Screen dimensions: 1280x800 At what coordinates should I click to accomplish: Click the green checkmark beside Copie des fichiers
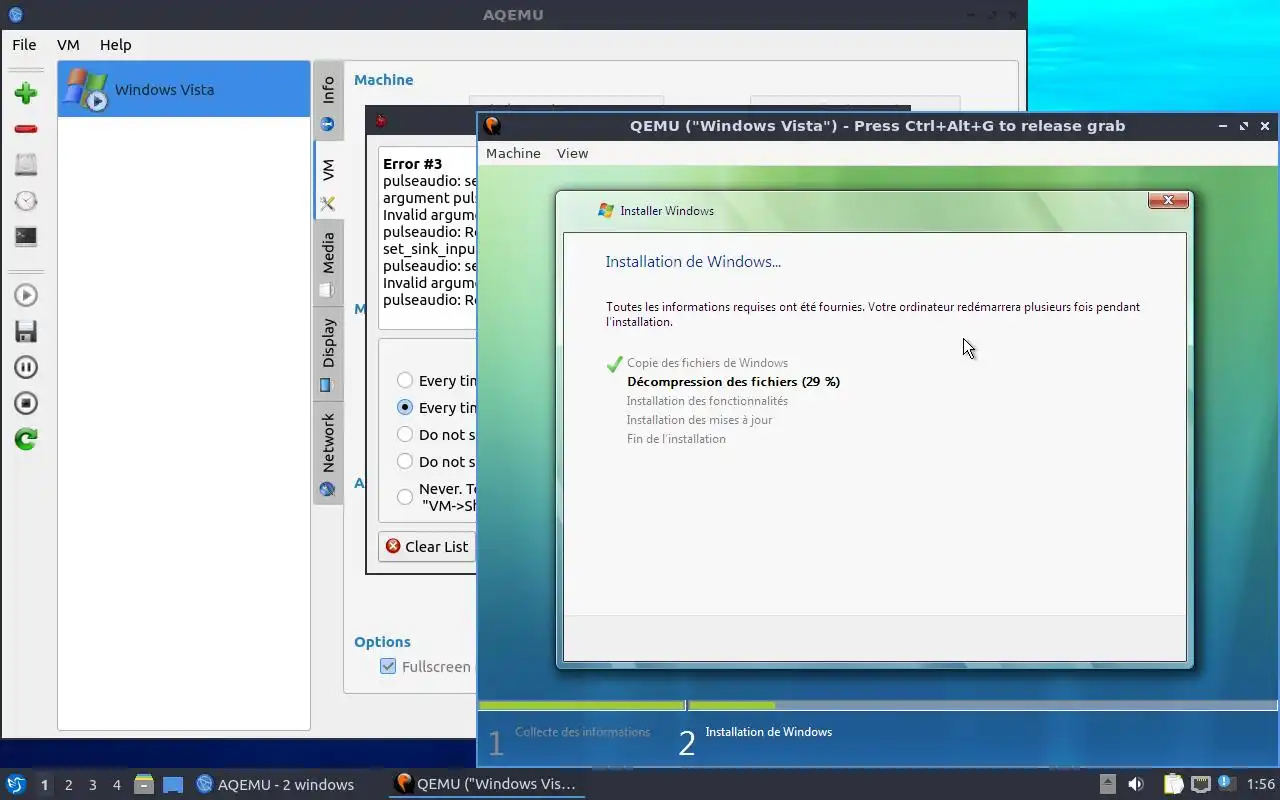[x=614, y=364]
